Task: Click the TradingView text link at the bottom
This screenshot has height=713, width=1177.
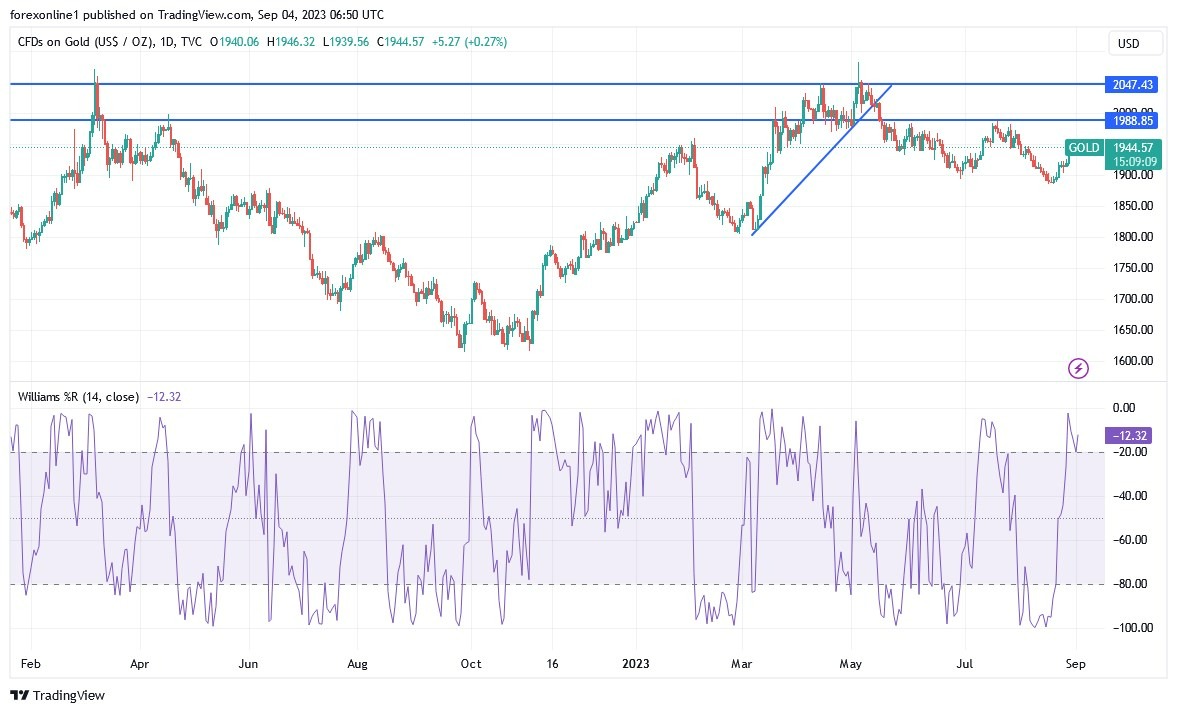Action: [70, 695]
